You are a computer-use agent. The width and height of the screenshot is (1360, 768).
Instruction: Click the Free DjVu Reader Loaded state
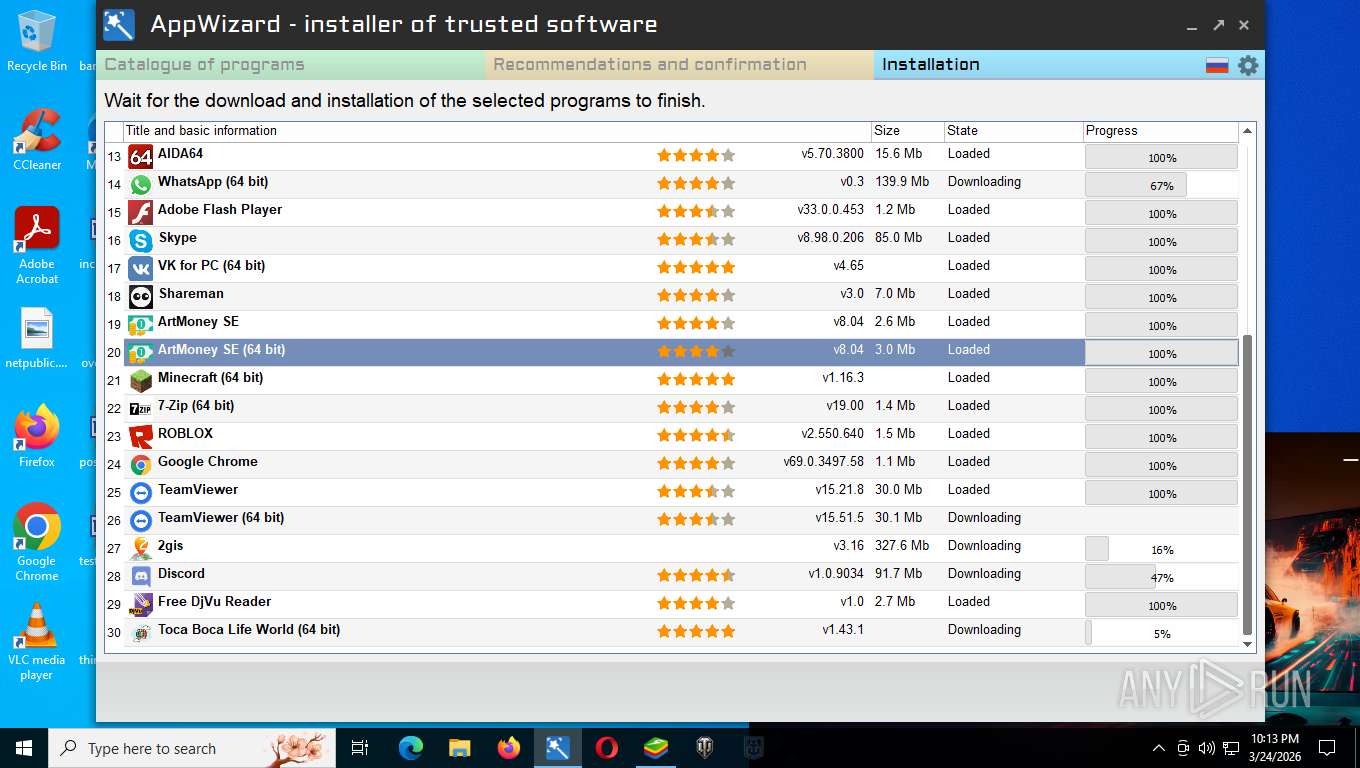point(969,602)
